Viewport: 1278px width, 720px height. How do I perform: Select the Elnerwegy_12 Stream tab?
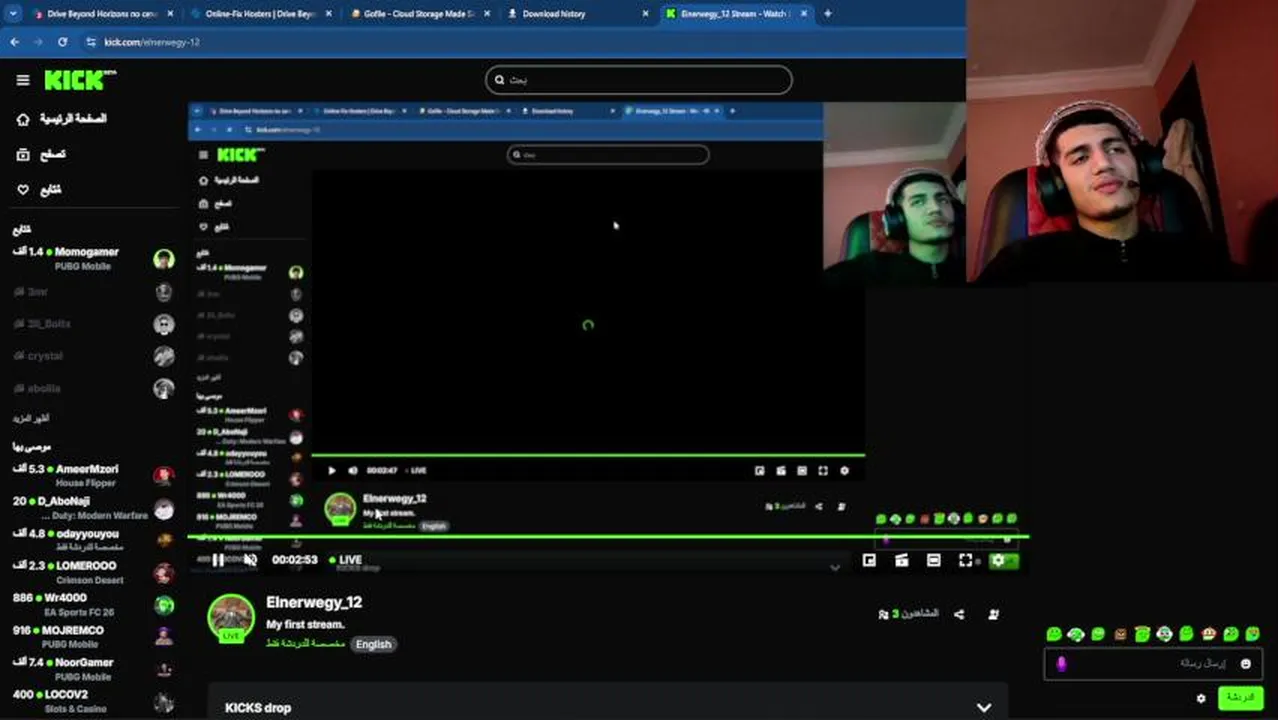pos(736,14)
